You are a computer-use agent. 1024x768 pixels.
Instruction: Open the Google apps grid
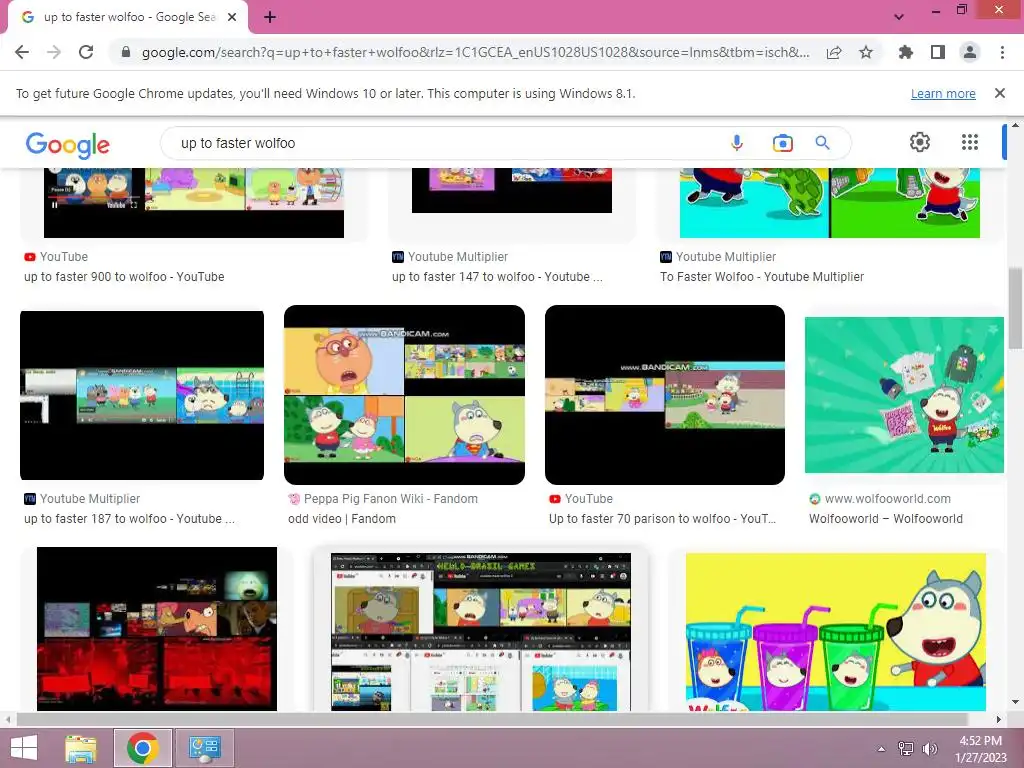point(970,142)
